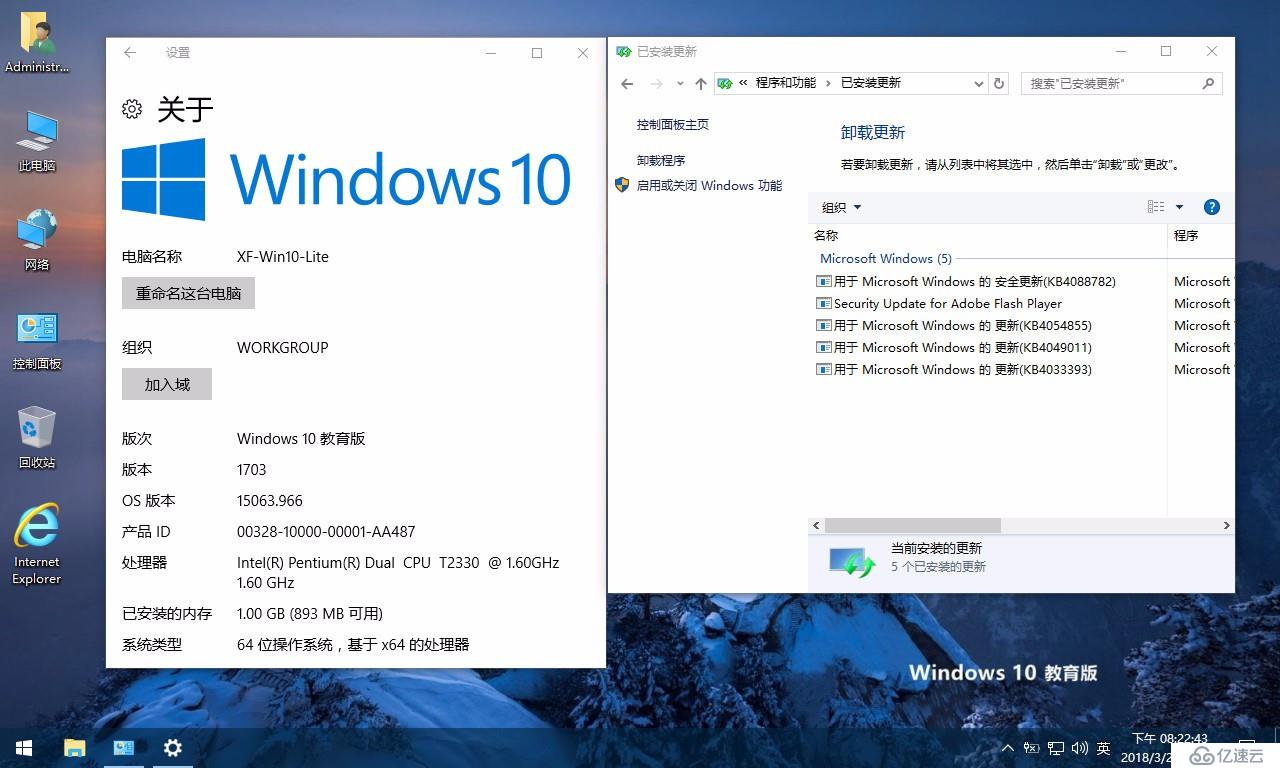Click 程序和功能 in the address breadcrumb

(786, 83)
